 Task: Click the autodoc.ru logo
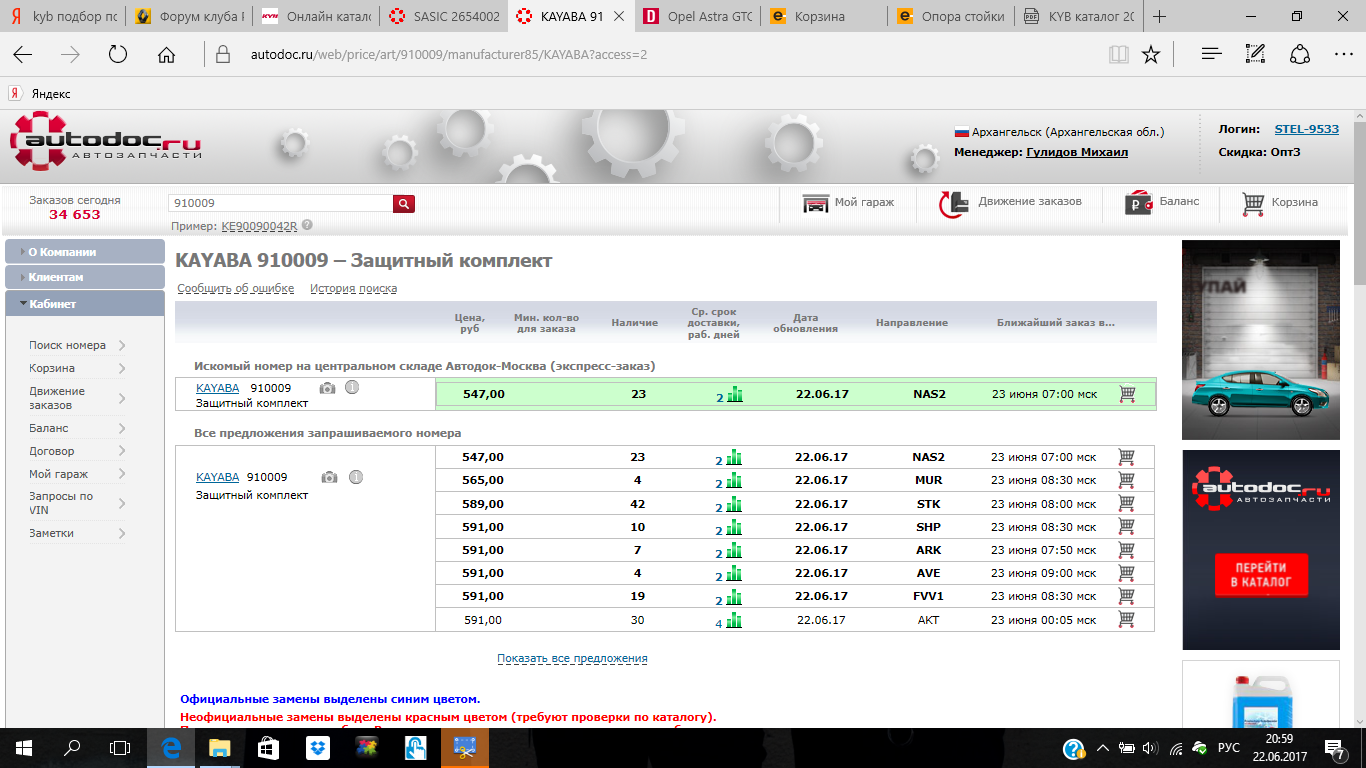pyautogui.click(x=106, y=141)
